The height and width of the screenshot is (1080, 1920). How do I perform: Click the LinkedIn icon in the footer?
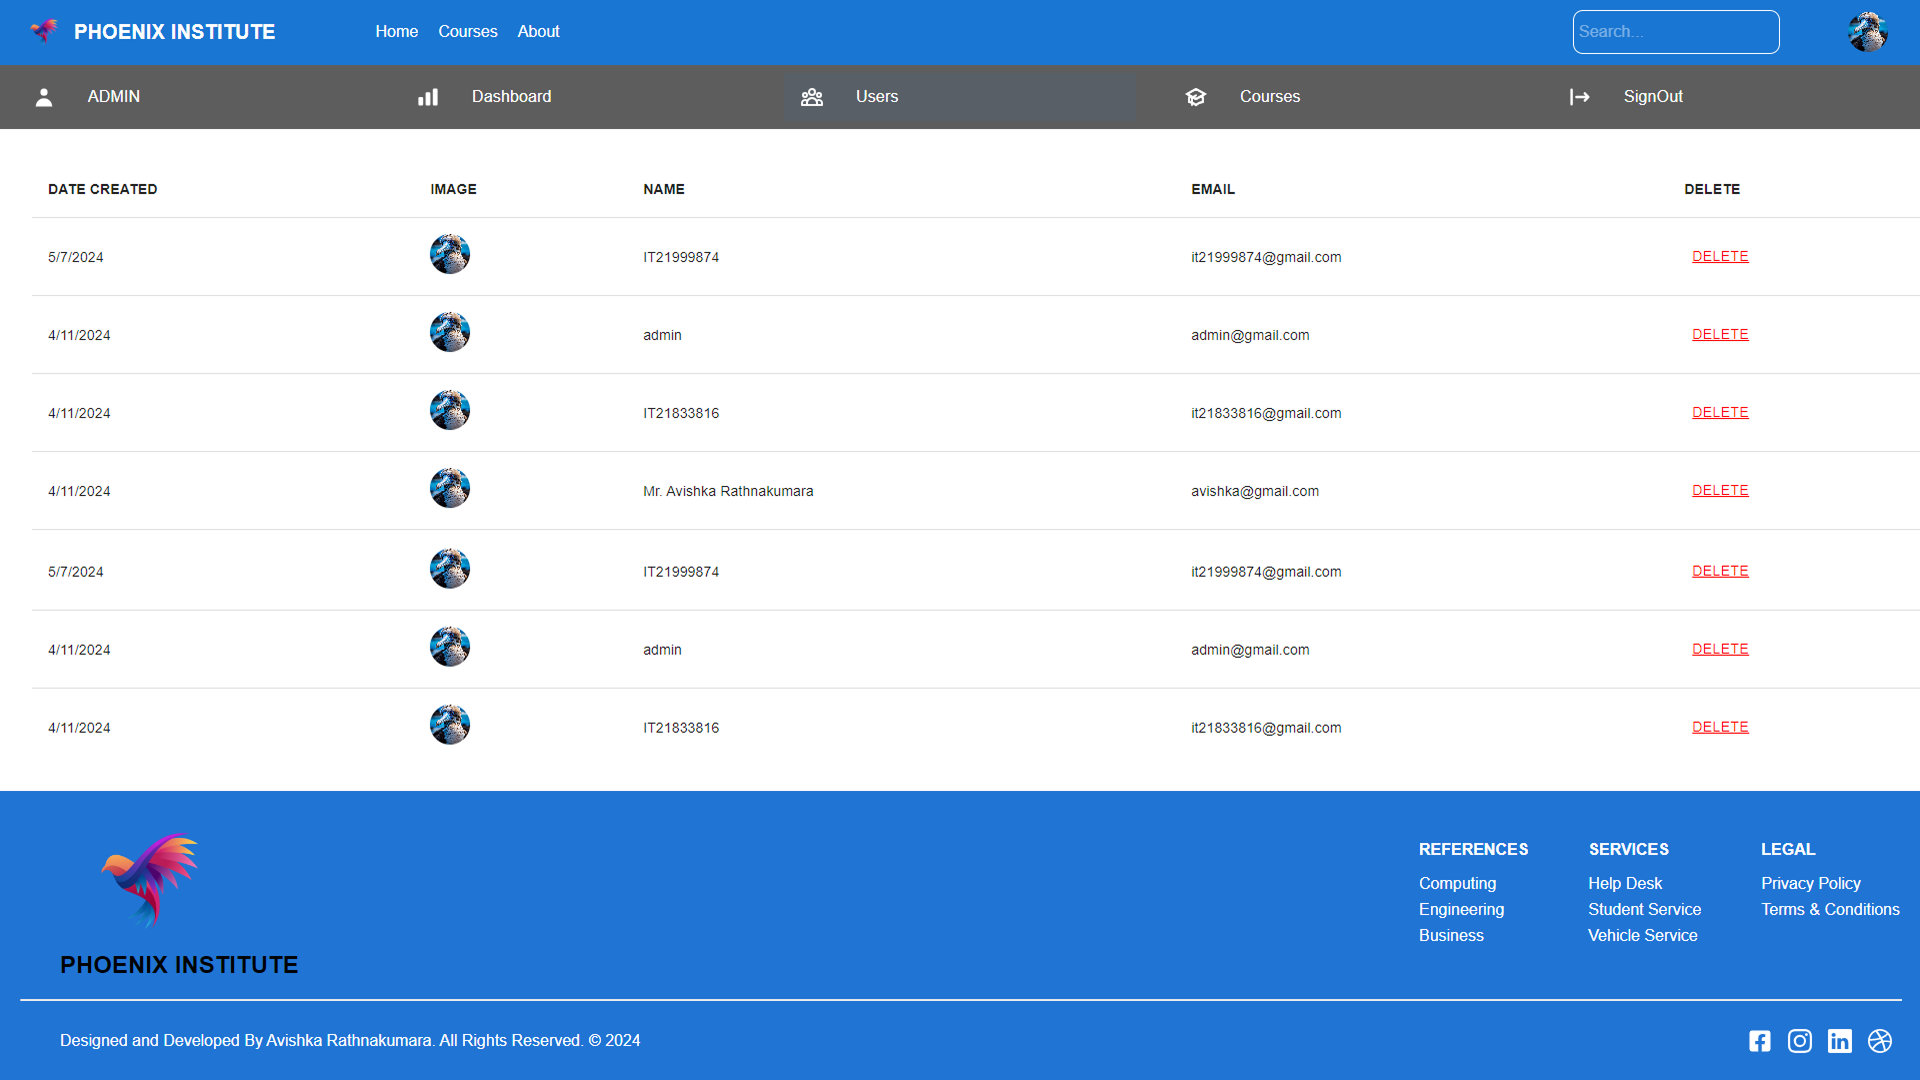click(1840, 1041)
